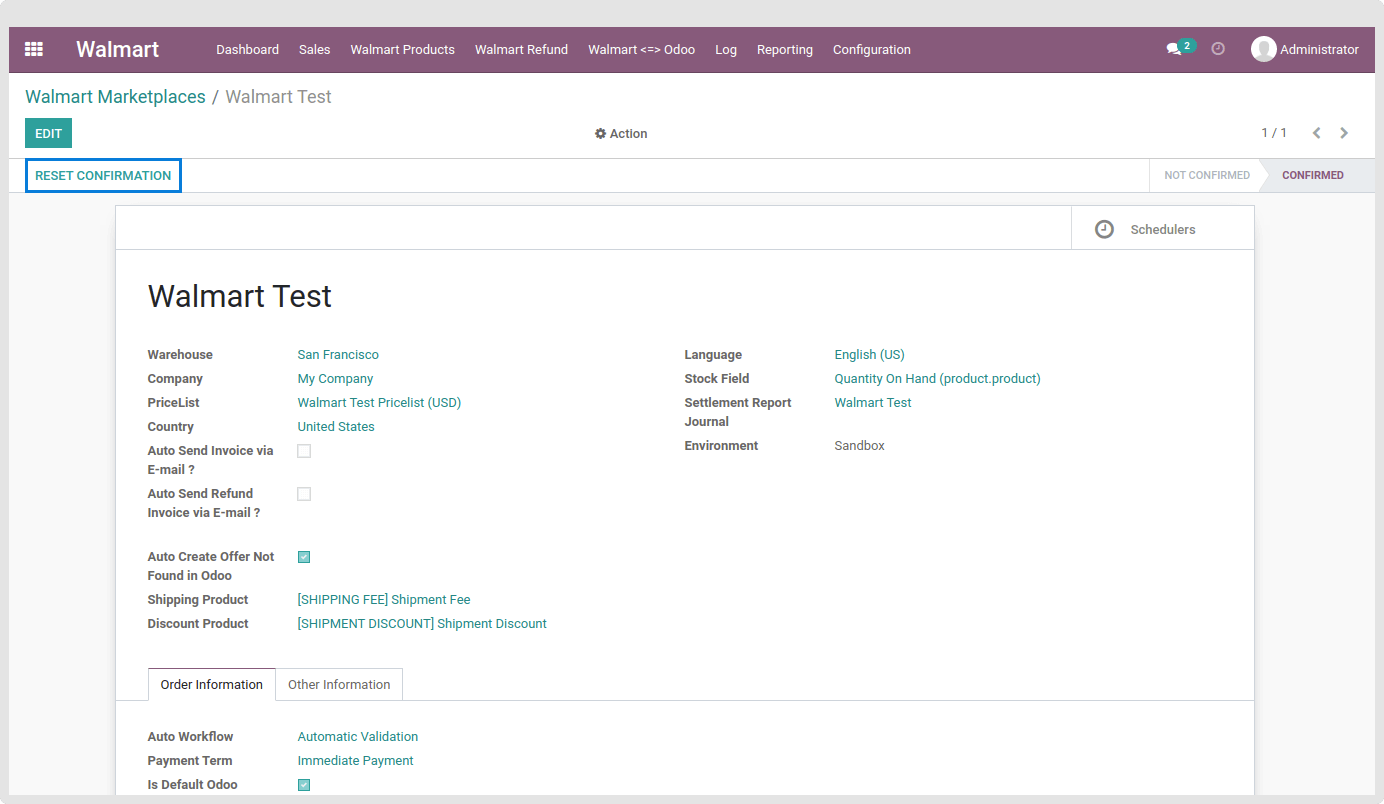Open Walmart Products menu

click(x=402, y=49)
